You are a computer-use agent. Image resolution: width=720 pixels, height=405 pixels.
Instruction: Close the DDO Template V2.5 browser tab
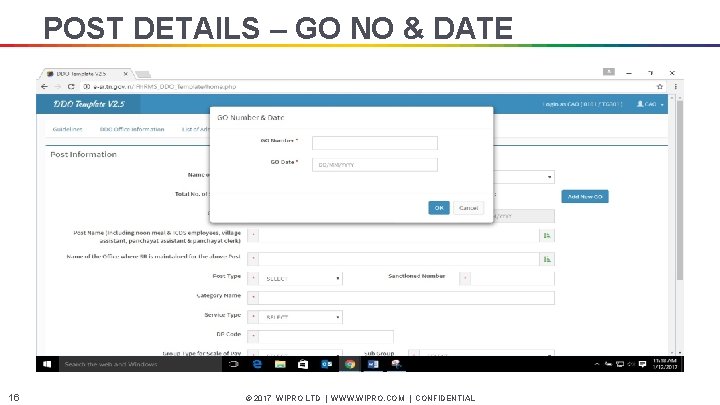pos(125,73)
